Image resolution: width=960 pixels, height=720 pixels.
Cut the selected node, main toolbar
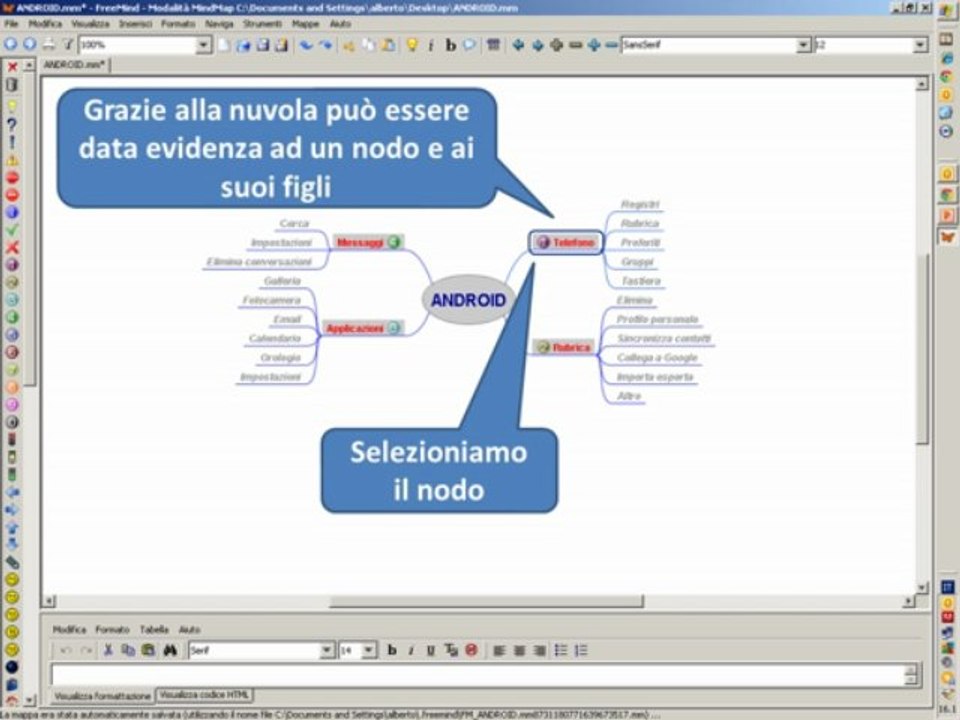pos(349,45)
